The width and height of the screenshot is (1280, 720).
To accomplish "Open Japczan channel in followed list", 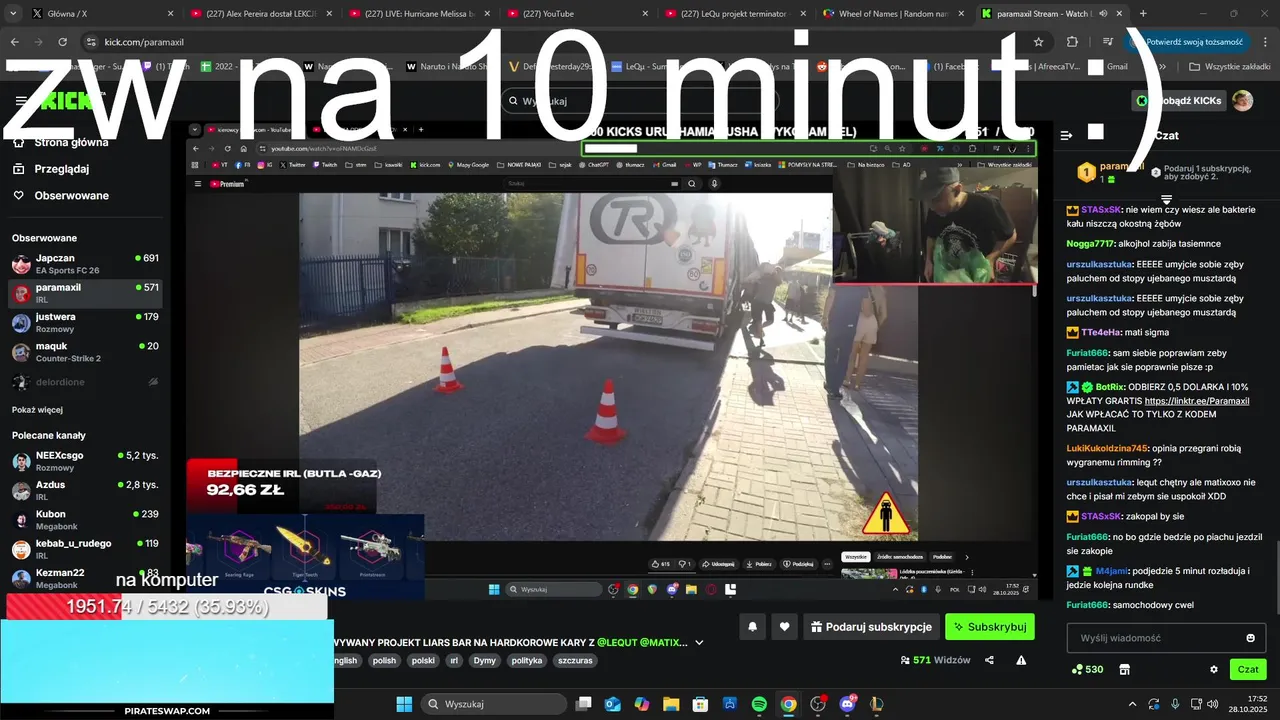I will pos(85,264).
